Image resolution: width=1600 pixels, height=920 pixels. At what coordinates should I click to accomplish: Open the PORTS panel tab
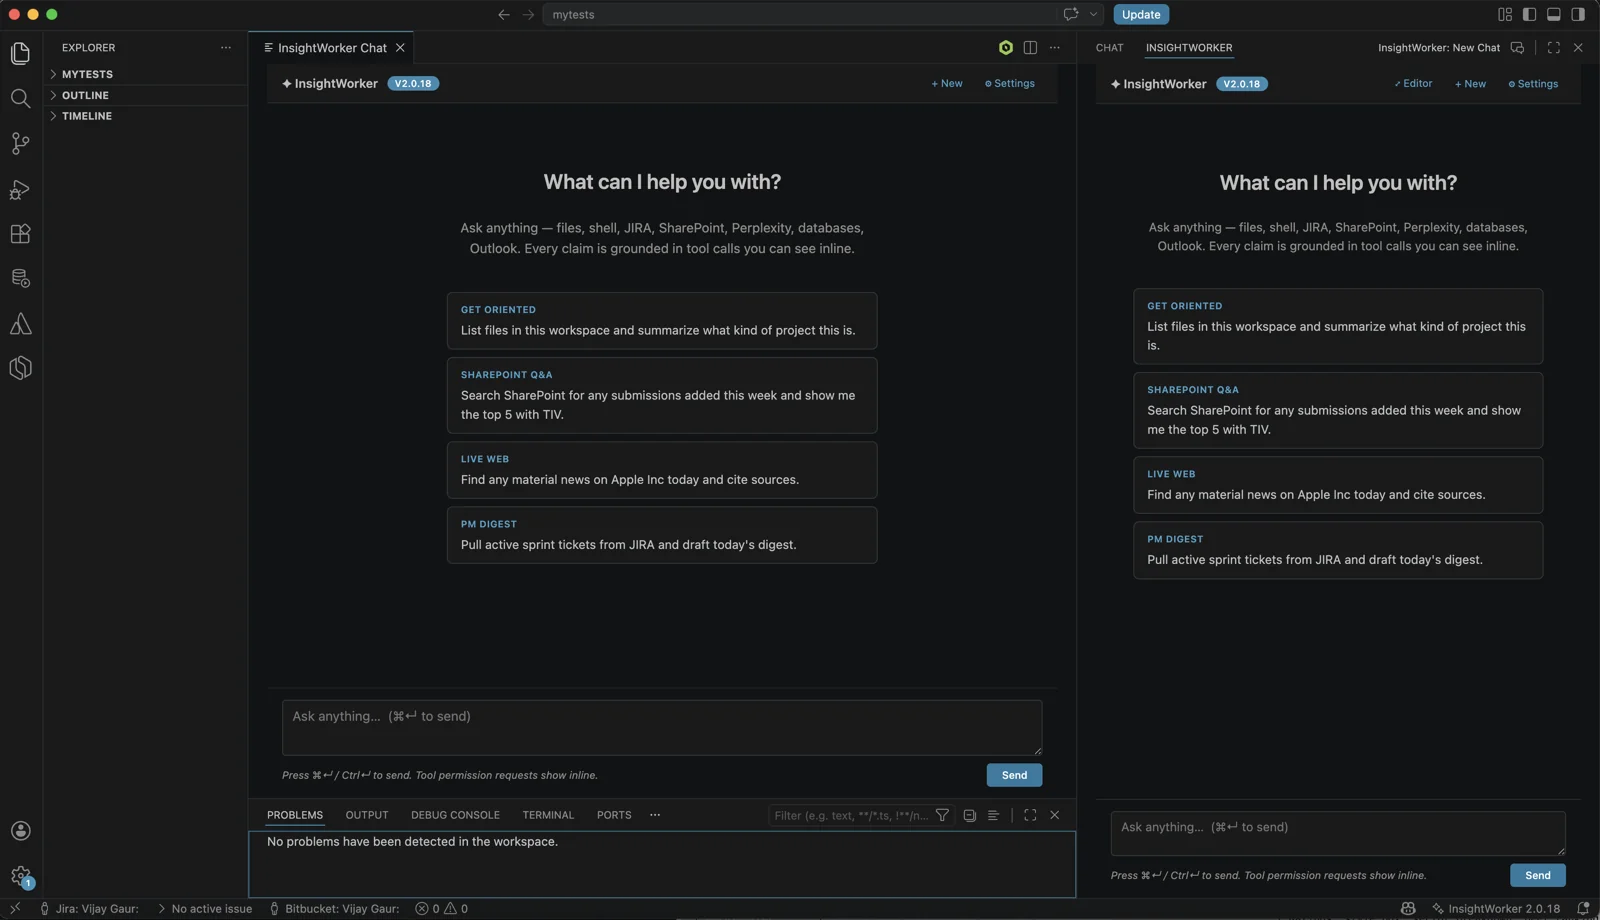(614, 815)
